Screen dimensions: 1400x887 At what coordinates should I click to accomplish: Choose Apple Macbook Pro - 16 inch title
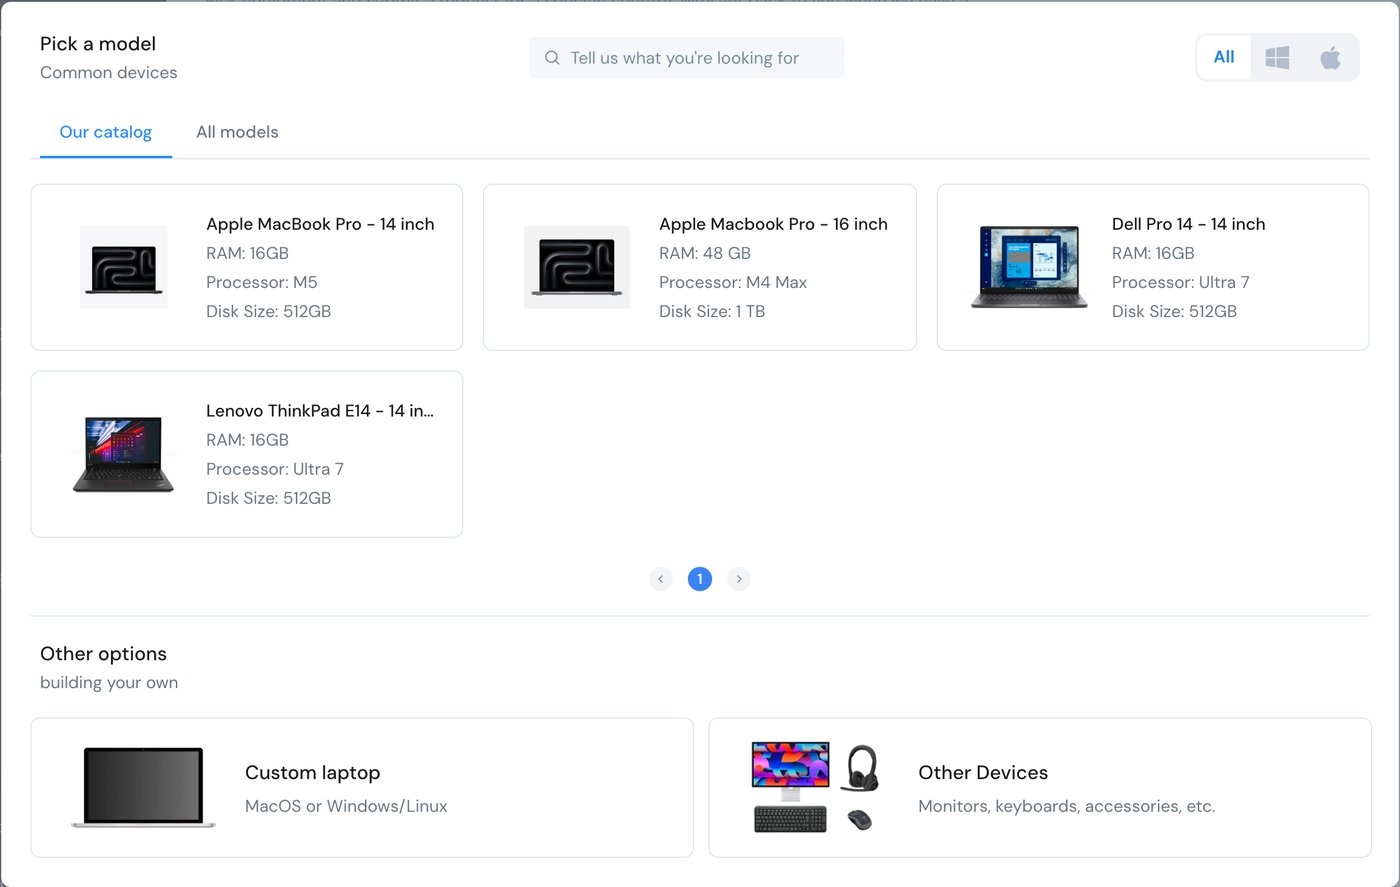point(773,224)
